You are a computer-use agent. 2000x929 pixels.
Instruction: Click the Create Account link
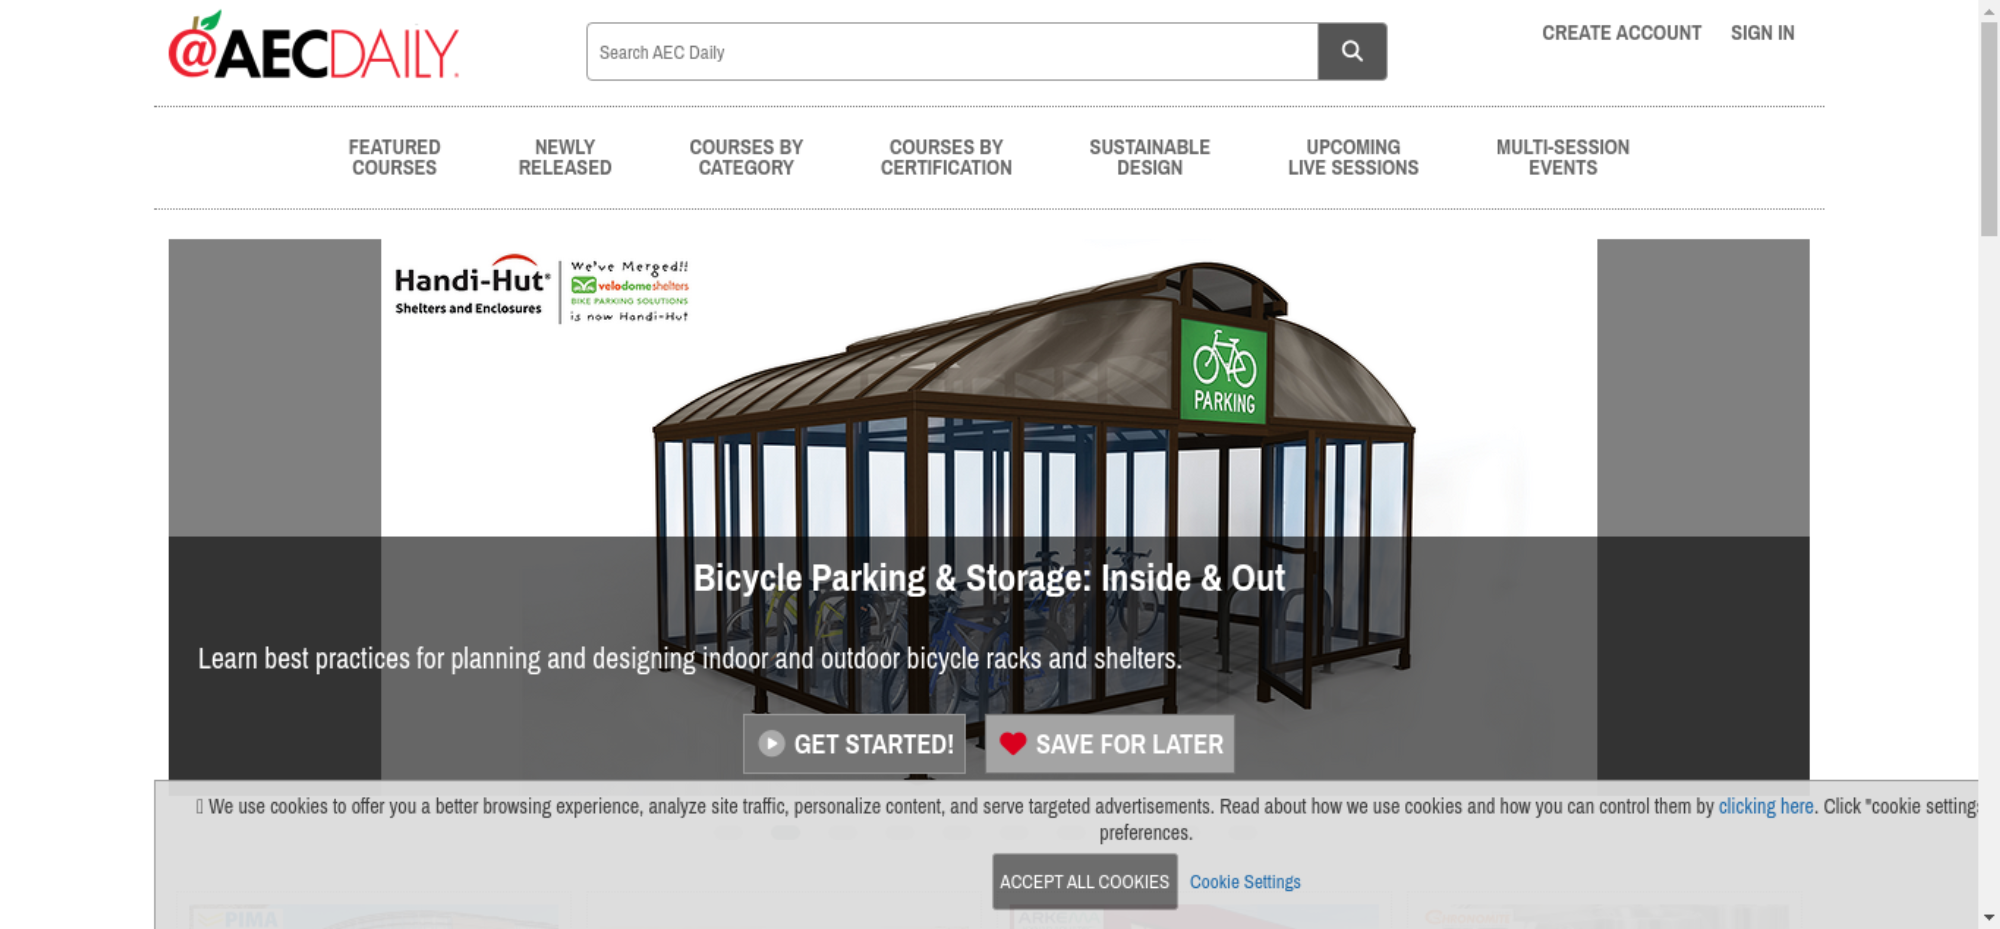[x=1621, y=33]
